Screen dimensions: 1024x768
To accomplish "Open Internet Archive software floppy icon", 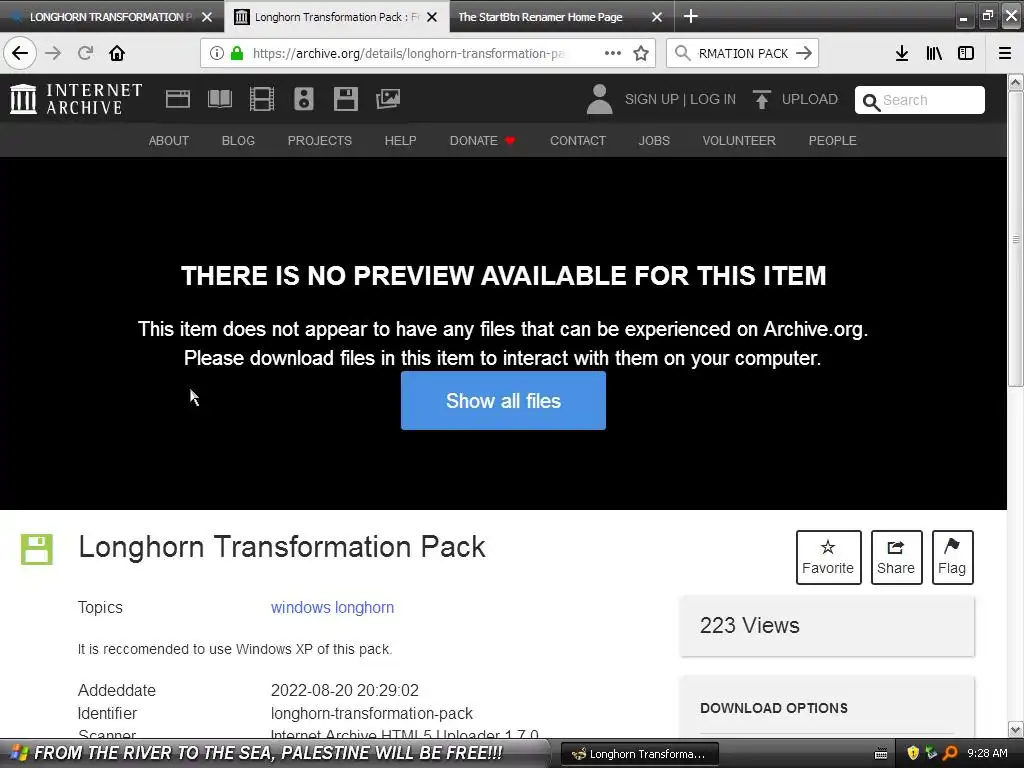I will (x=345, y=99).
